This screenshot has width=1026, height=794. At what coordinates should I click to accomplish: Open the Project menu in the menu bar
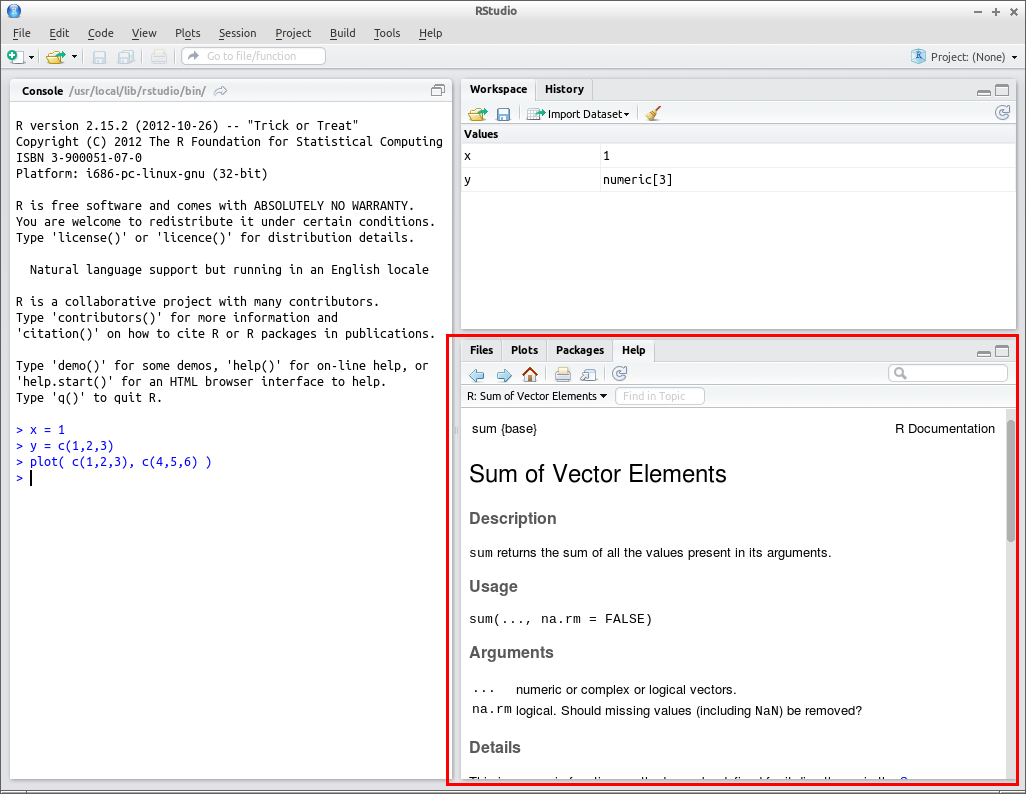(x=293, y=33)
